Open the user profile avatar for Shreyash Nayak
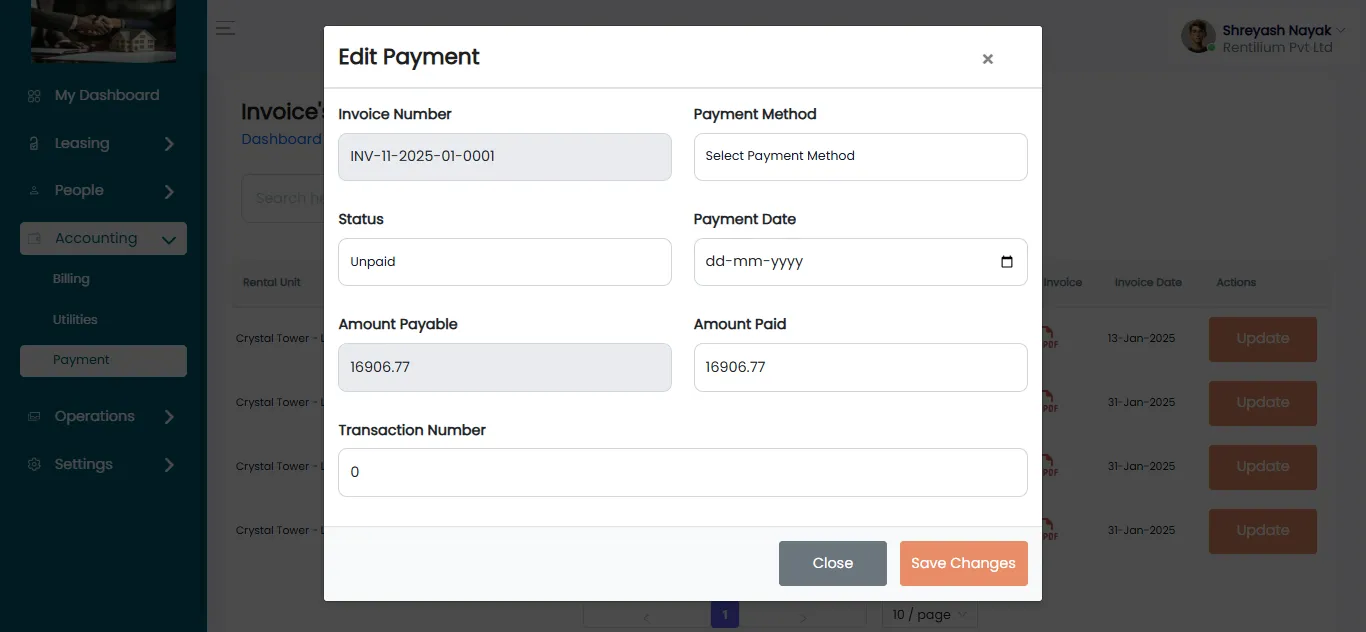Viewport: 1366px width, 632px height. click(x=1198, y=37)
